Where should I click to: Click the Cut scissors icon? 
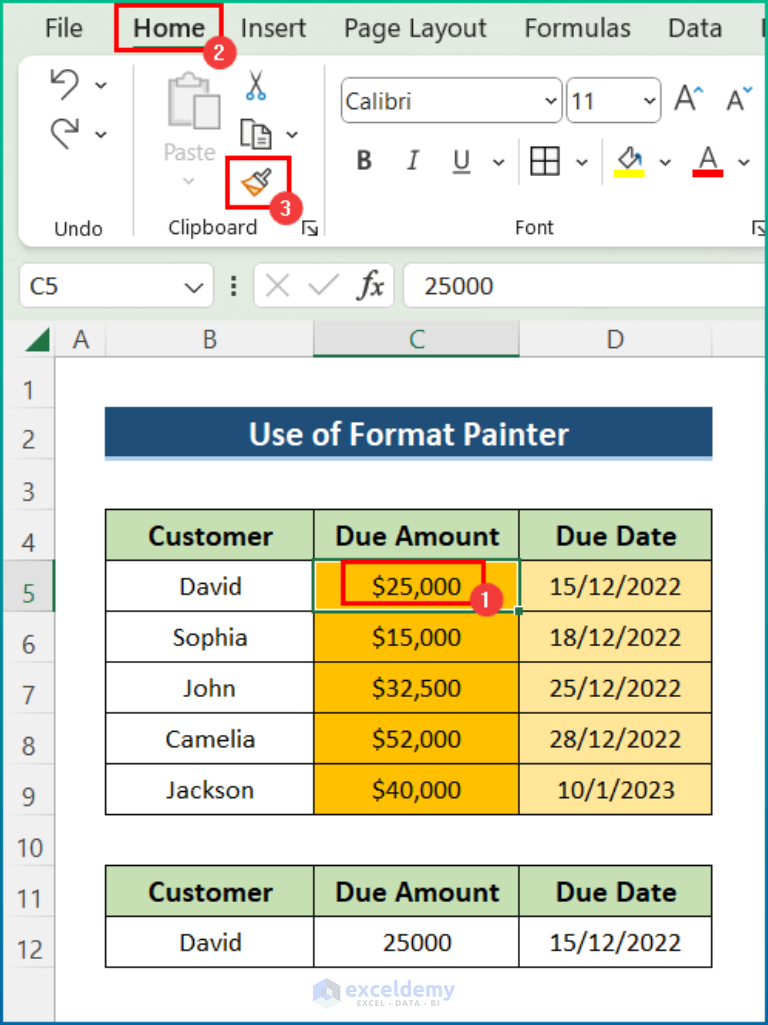coord(256,85)
